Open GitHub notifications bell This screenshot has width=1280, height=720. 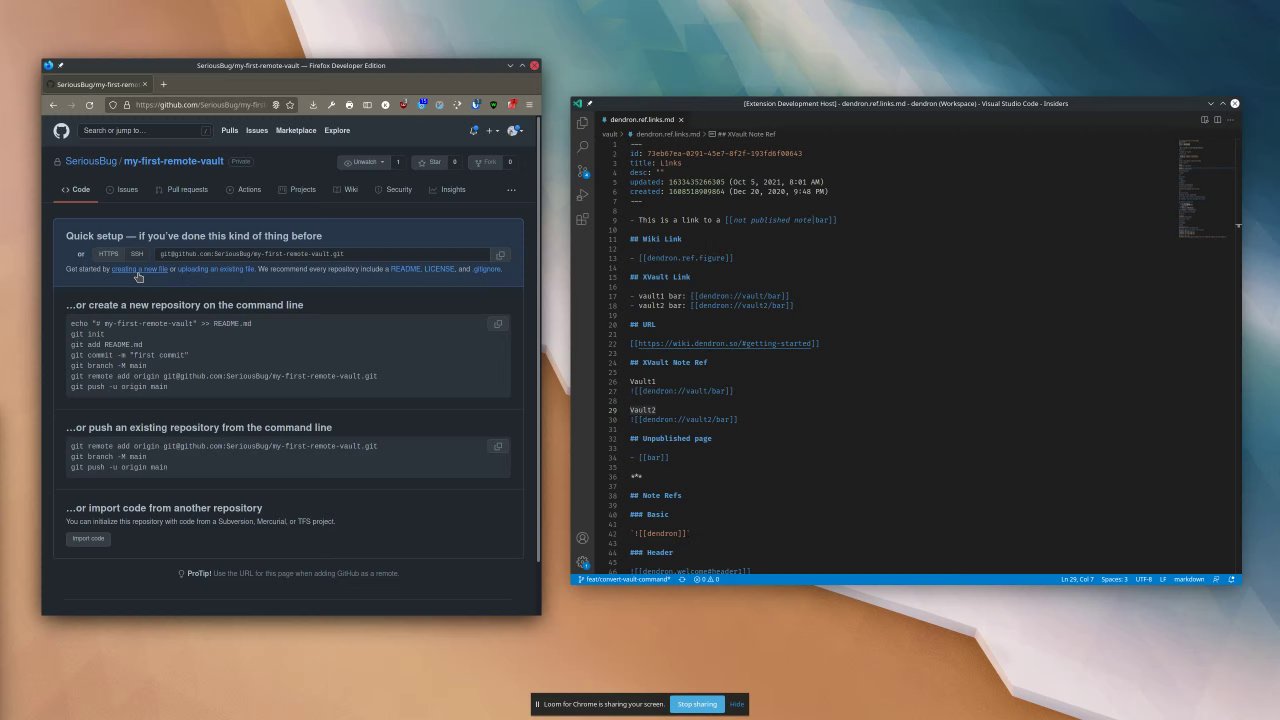[473, 131]
